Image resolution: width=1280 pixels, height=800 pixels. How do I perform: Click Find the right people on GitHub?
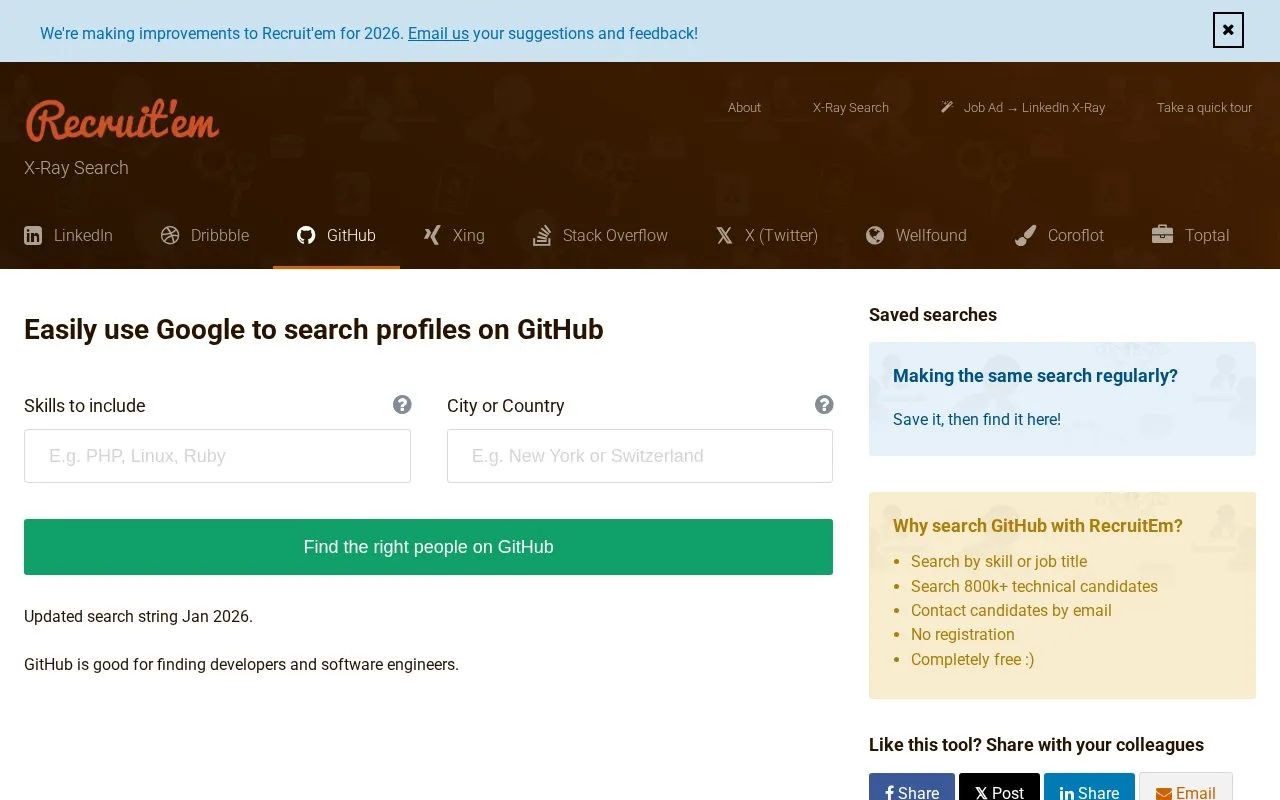tap(428, 547)
